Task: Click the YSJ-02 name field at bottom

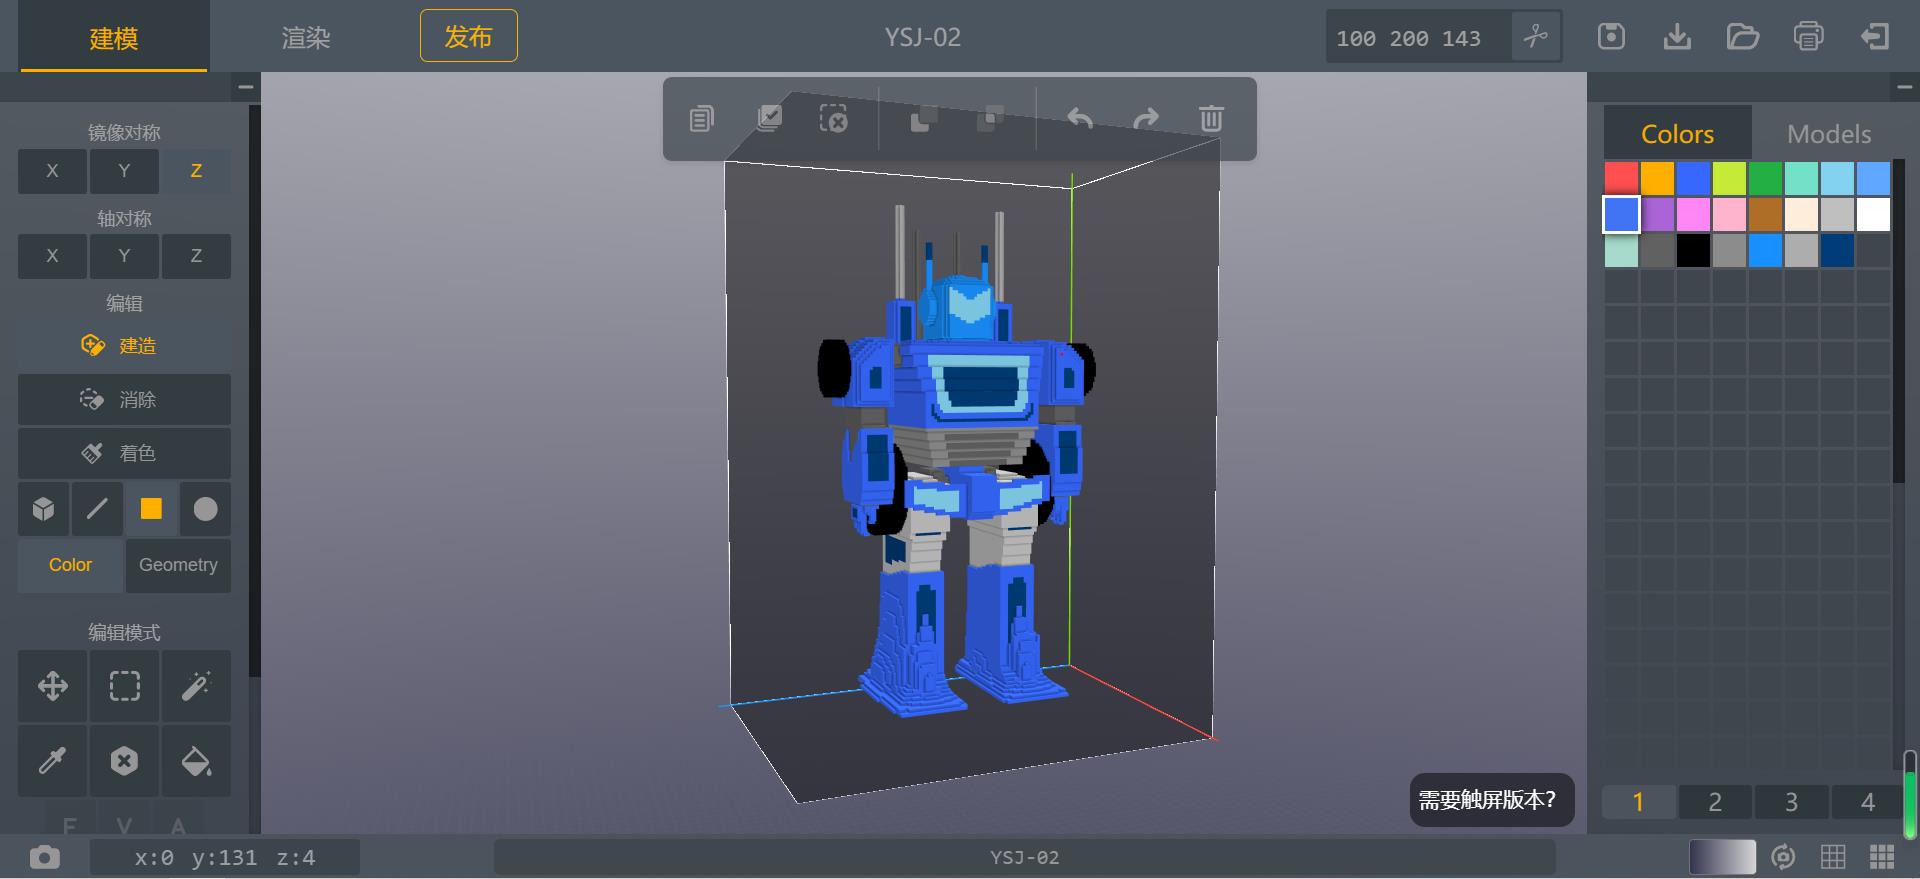Action: pos(1025,857)
